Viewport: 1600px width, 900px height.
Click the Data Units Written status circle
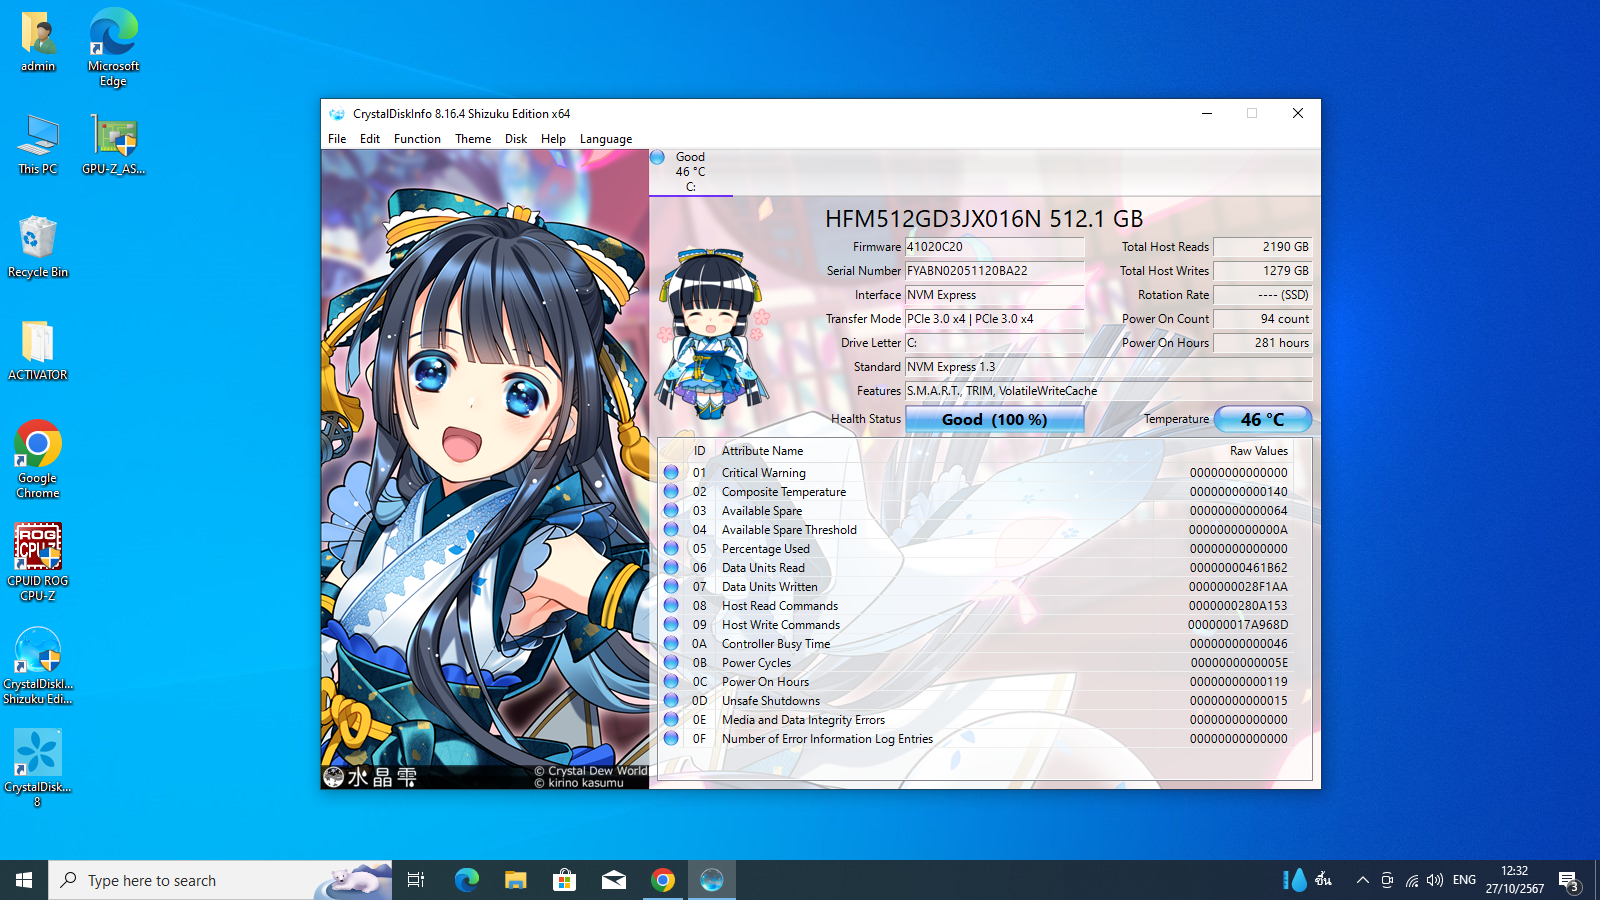(671, 586)
